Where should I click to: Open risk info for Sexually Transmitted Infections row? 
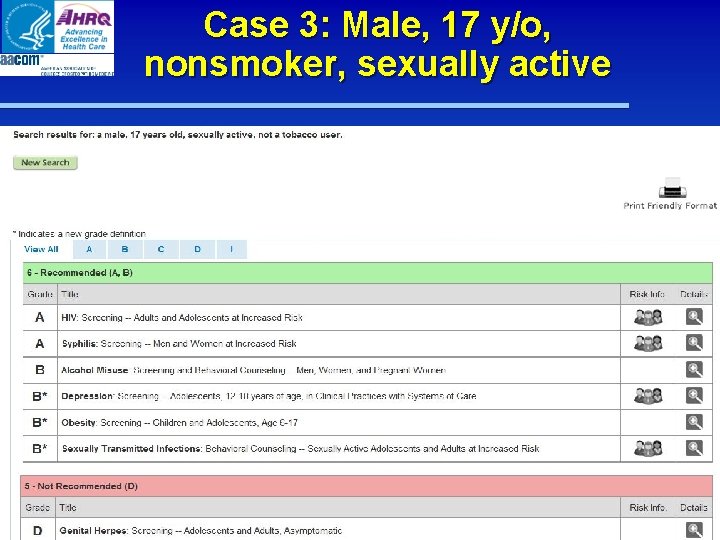648,448
